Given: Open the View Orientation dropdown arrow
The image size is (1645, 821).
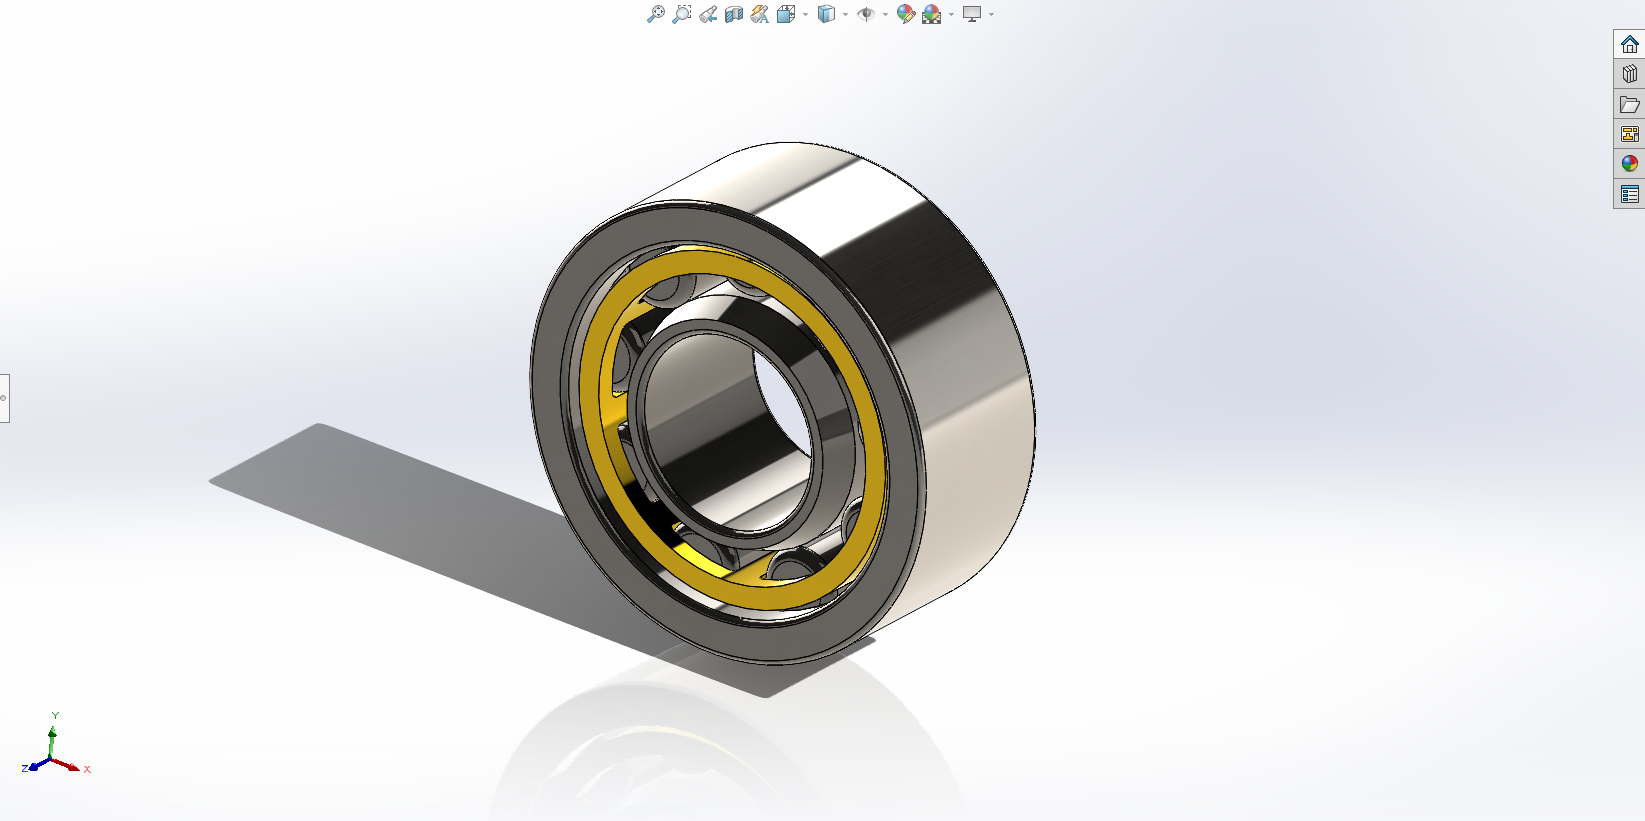Looking at the screenshot, I should point(805,14).
